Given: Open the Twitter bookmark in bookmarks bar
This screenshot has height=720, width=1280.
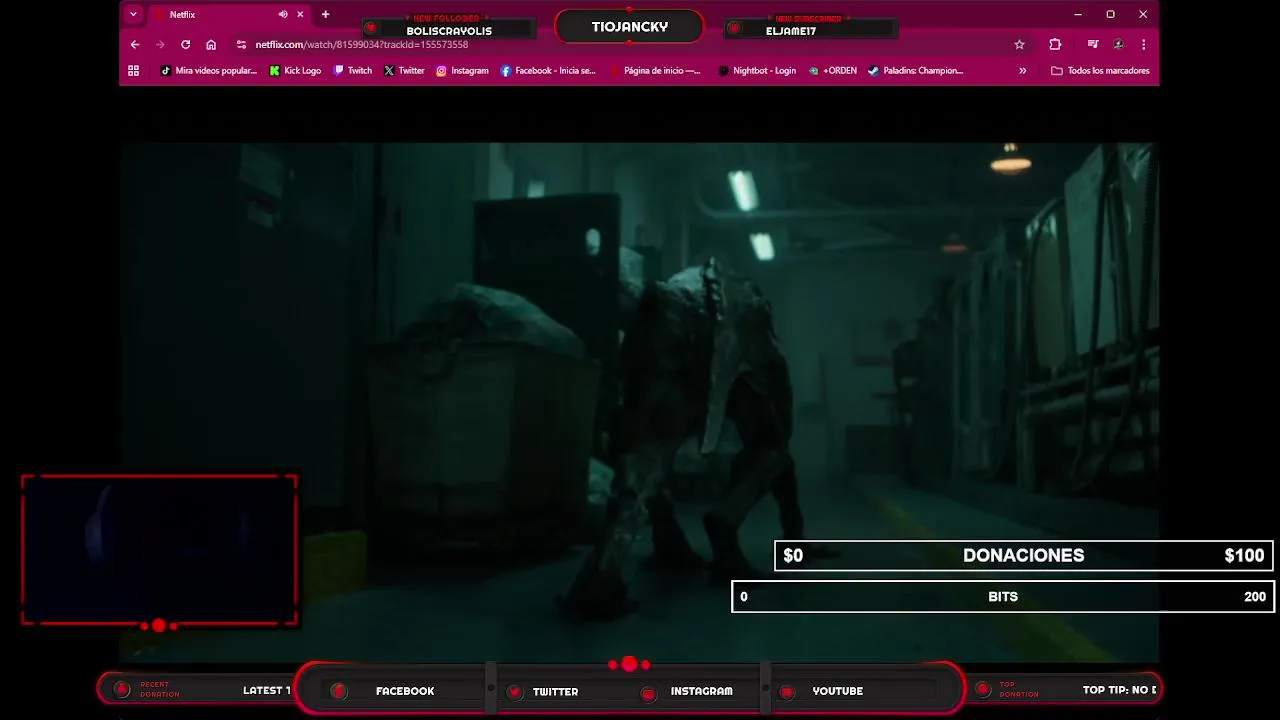Looking at the screenshot, I should tap(404, 71).
